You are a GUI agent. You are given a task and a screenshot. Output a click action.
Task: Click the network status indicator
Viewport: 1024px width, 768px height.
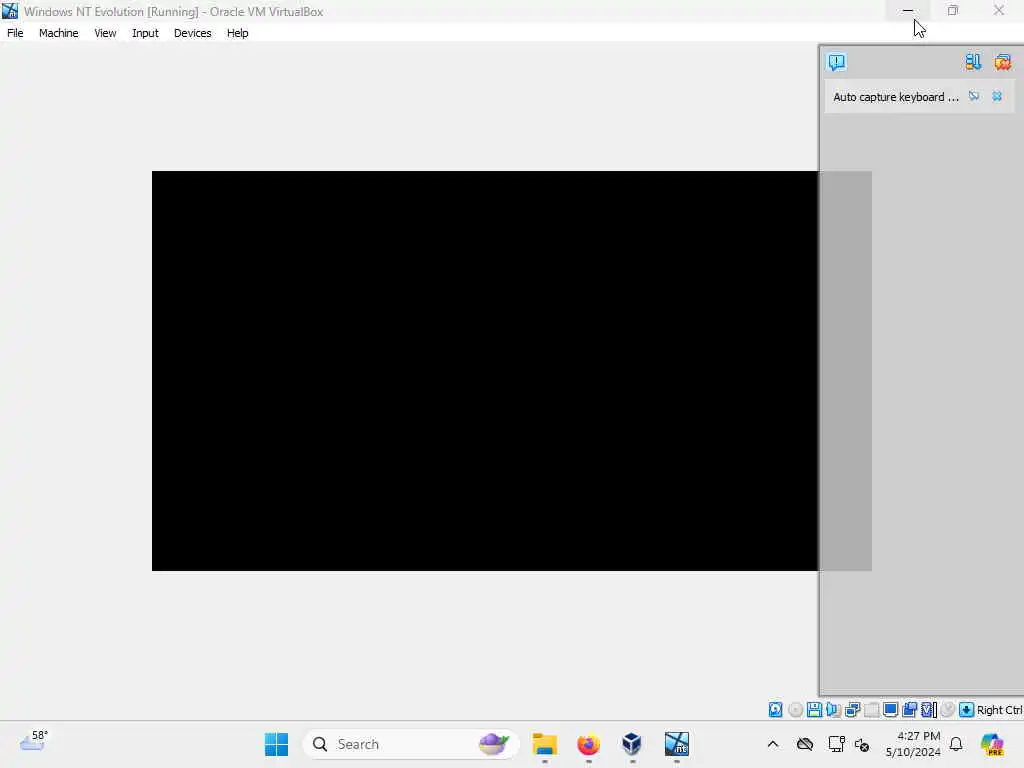coord(852,709)
